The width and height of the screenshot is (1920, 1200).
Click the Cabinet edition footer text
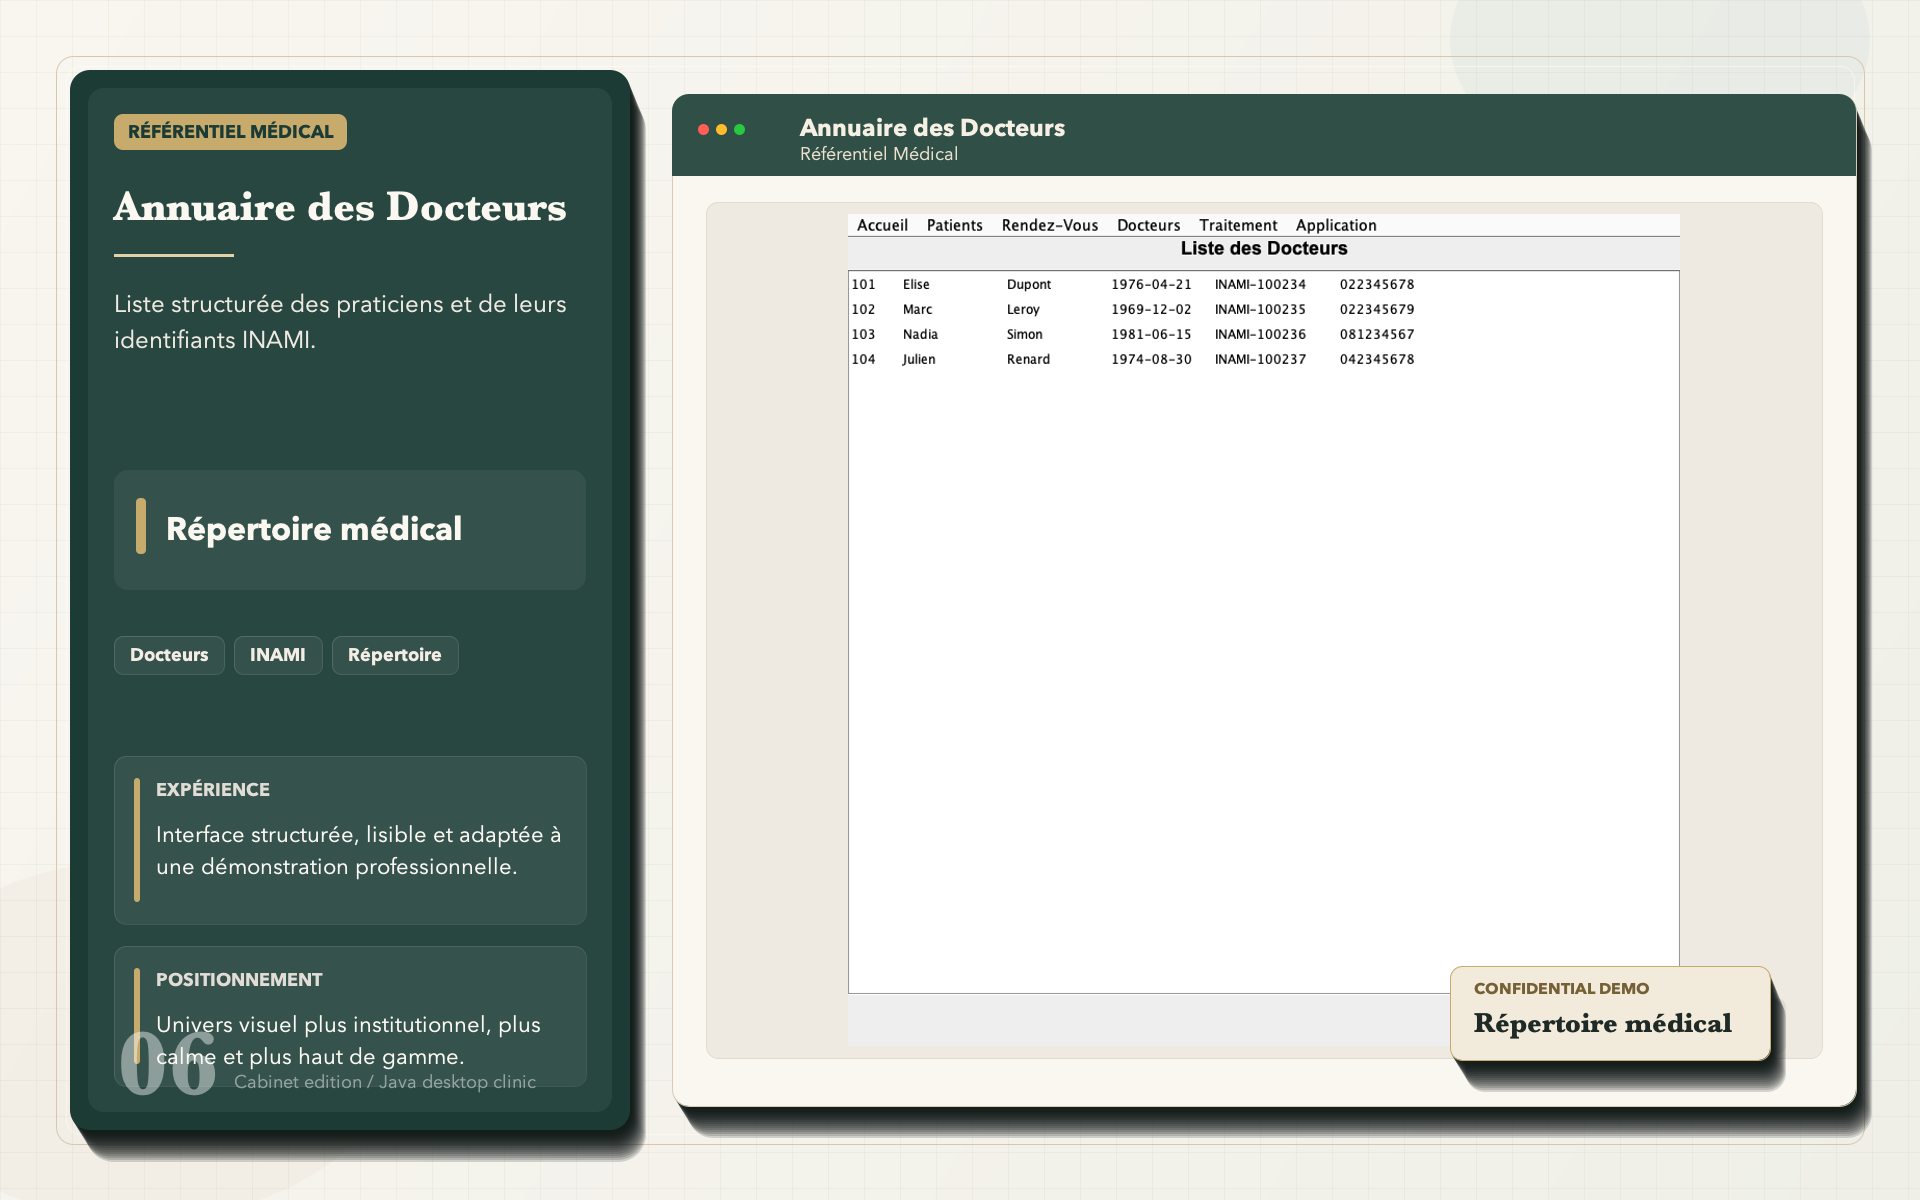coord(385,1082)
